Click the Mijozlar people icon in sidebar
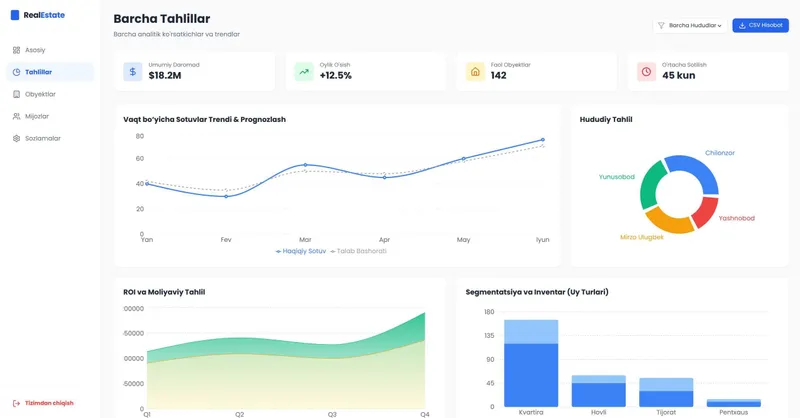Viewport: 800px width, 418px height. tap(16, 116)
